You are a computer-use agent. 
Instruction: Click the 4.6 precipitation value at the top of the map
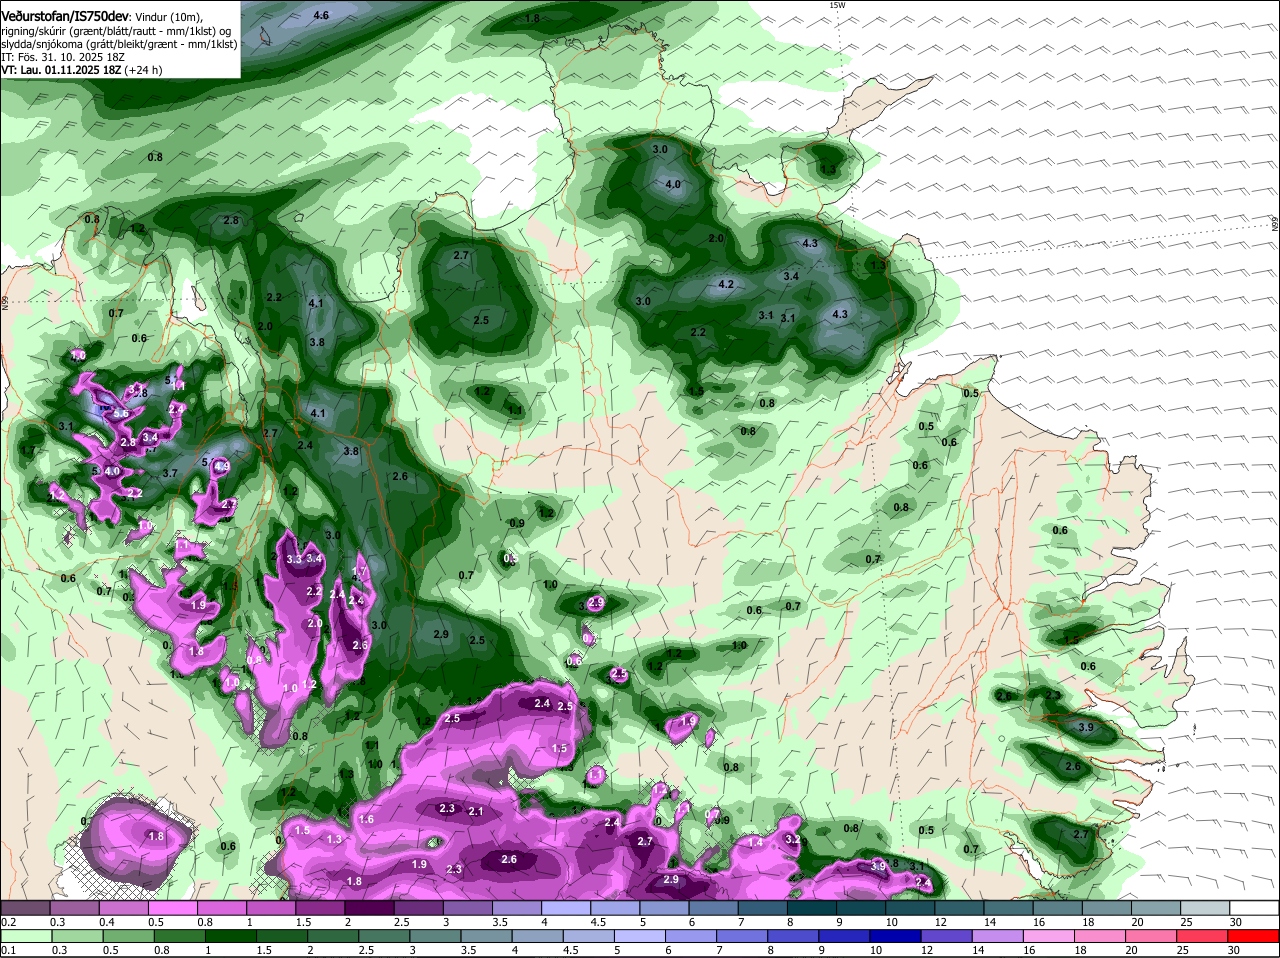(x=321, y=16)
